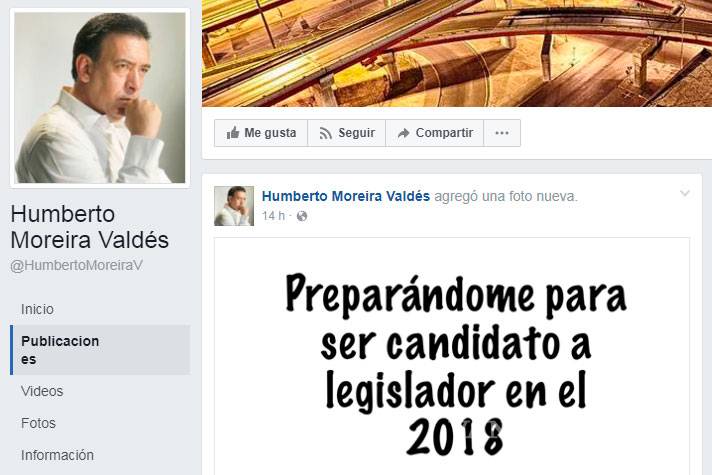
Task: Open the highway cover photo
Action: pos(457,53)
